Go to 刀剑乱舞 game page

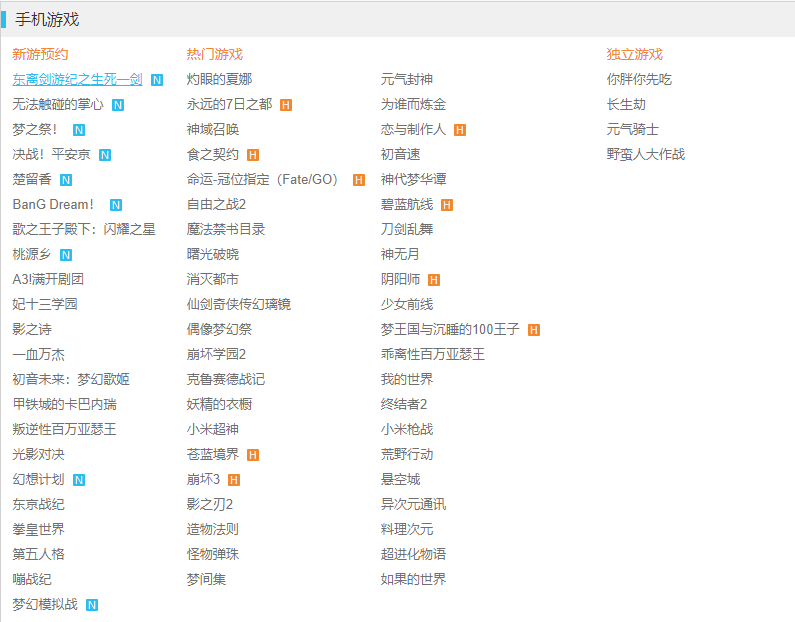point(407,230)
